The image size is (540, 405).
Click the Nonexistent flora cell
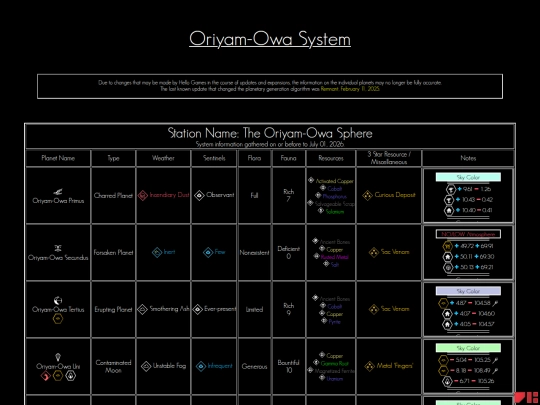click(x=255, y=252)
